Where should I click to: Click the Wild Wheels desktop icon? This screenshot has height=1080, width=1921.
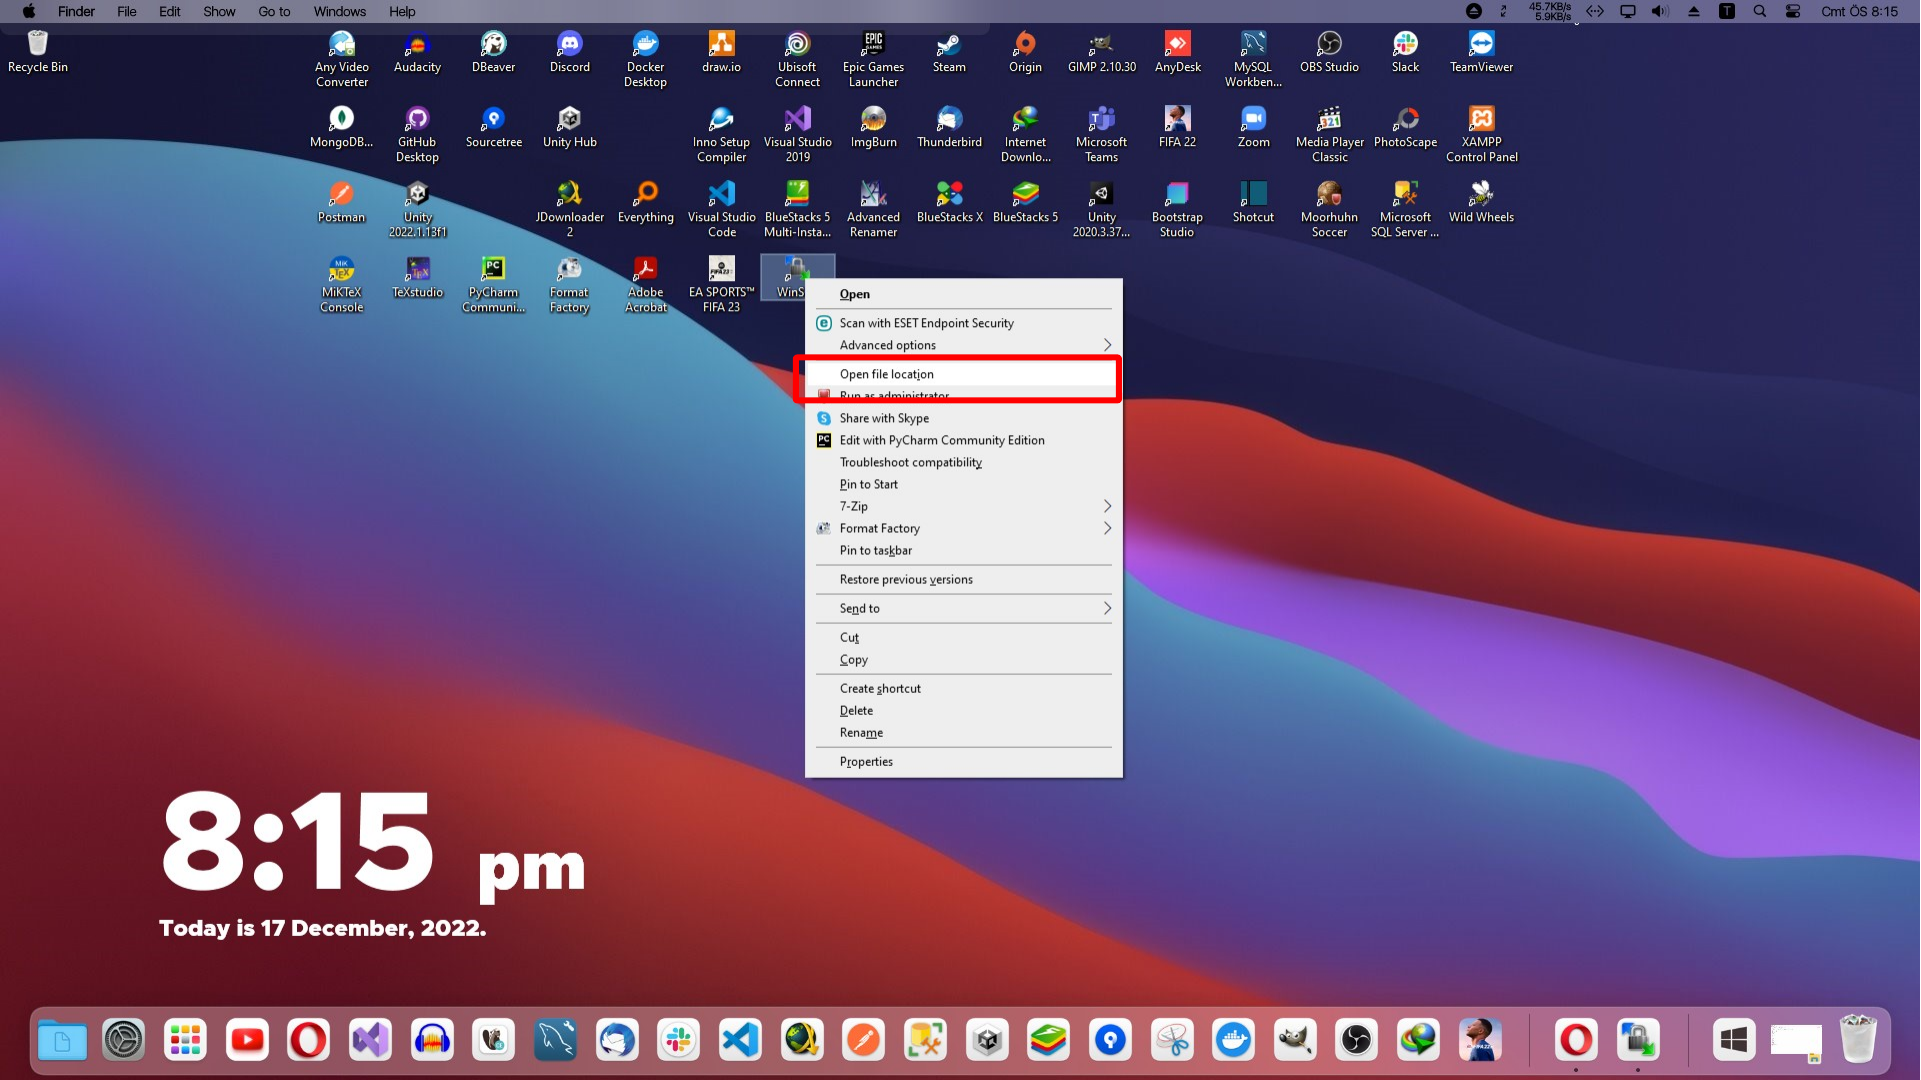point(1481,202)
